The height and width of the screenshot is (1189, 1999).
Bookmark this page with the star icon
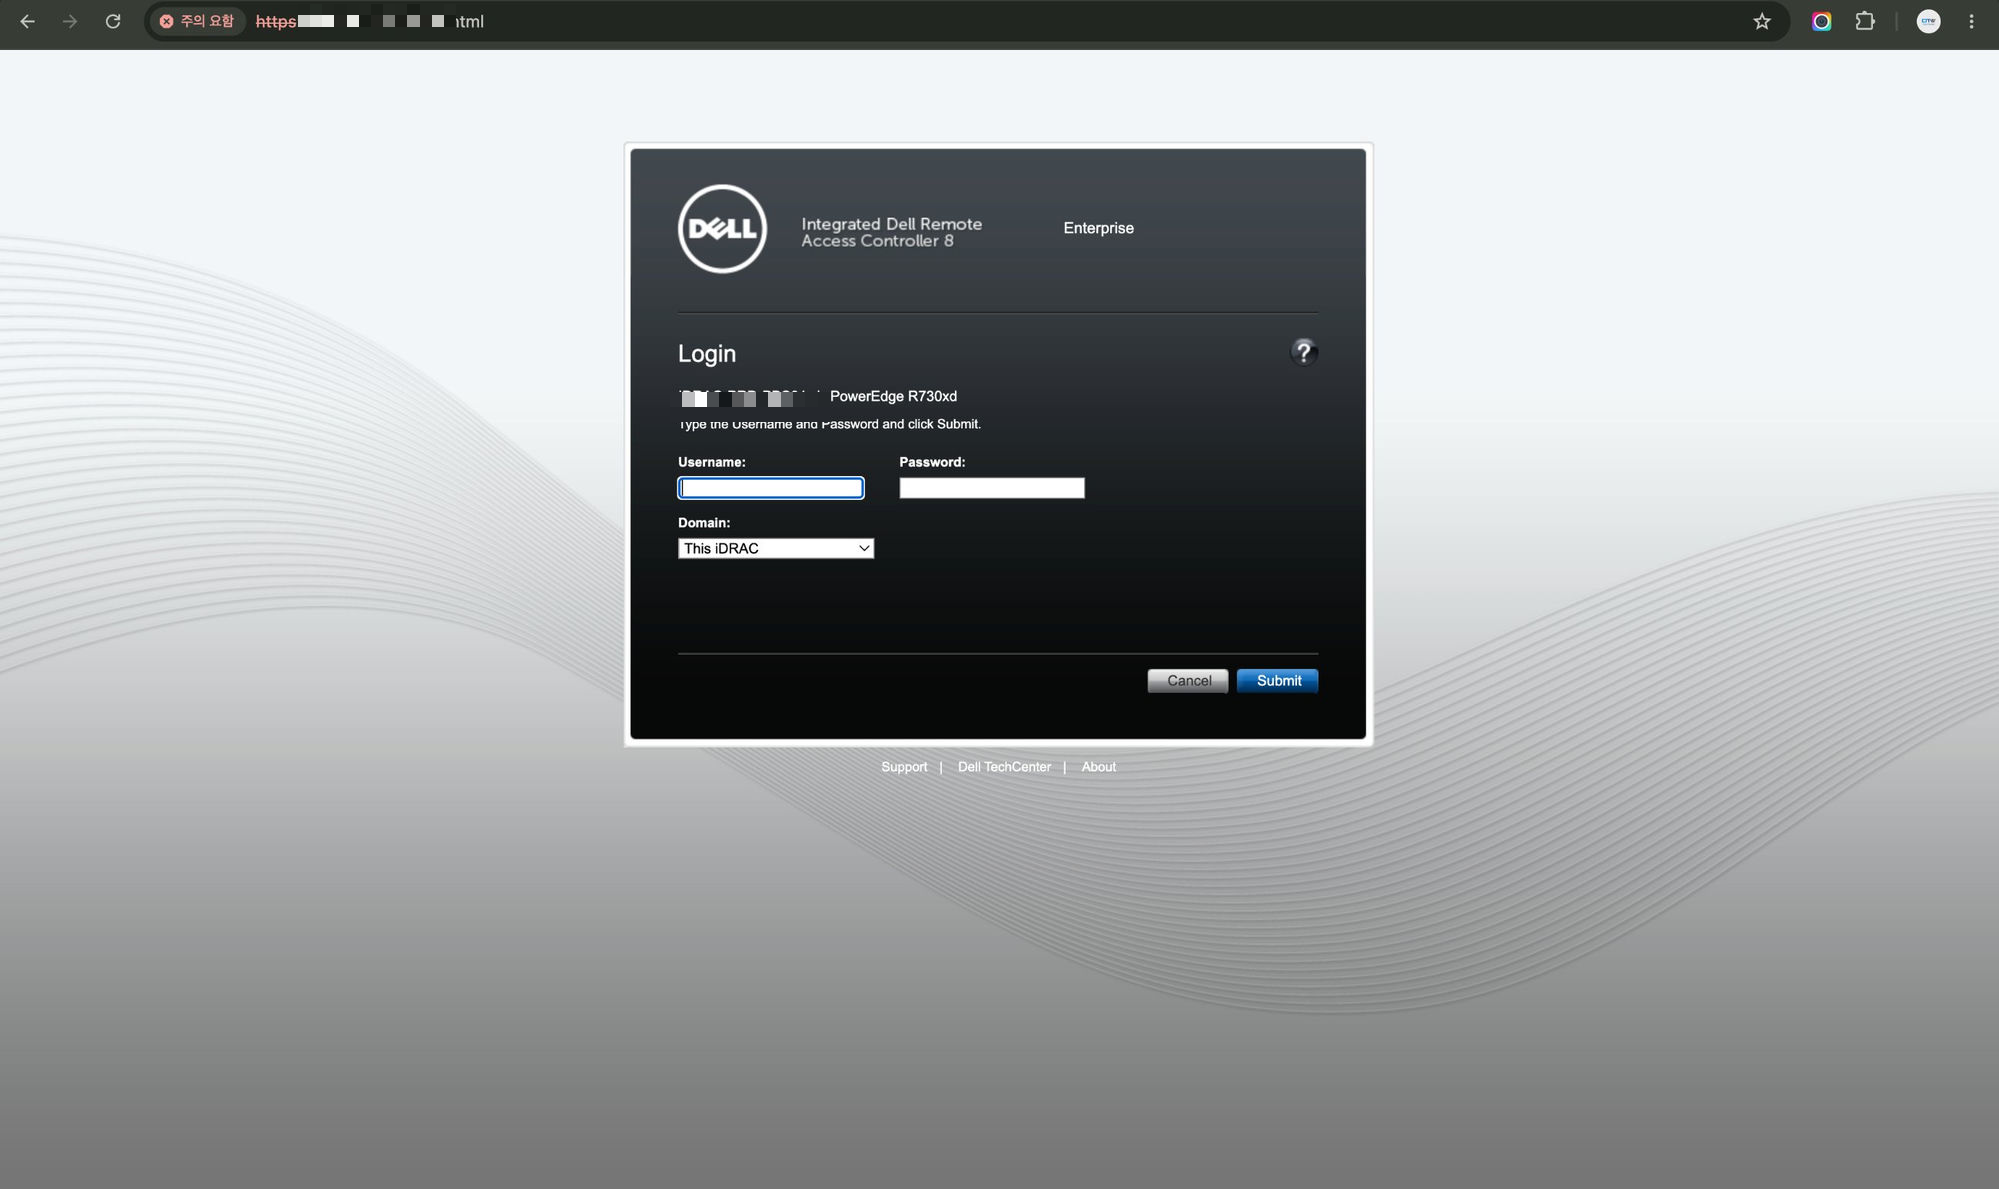[1762, 21]
